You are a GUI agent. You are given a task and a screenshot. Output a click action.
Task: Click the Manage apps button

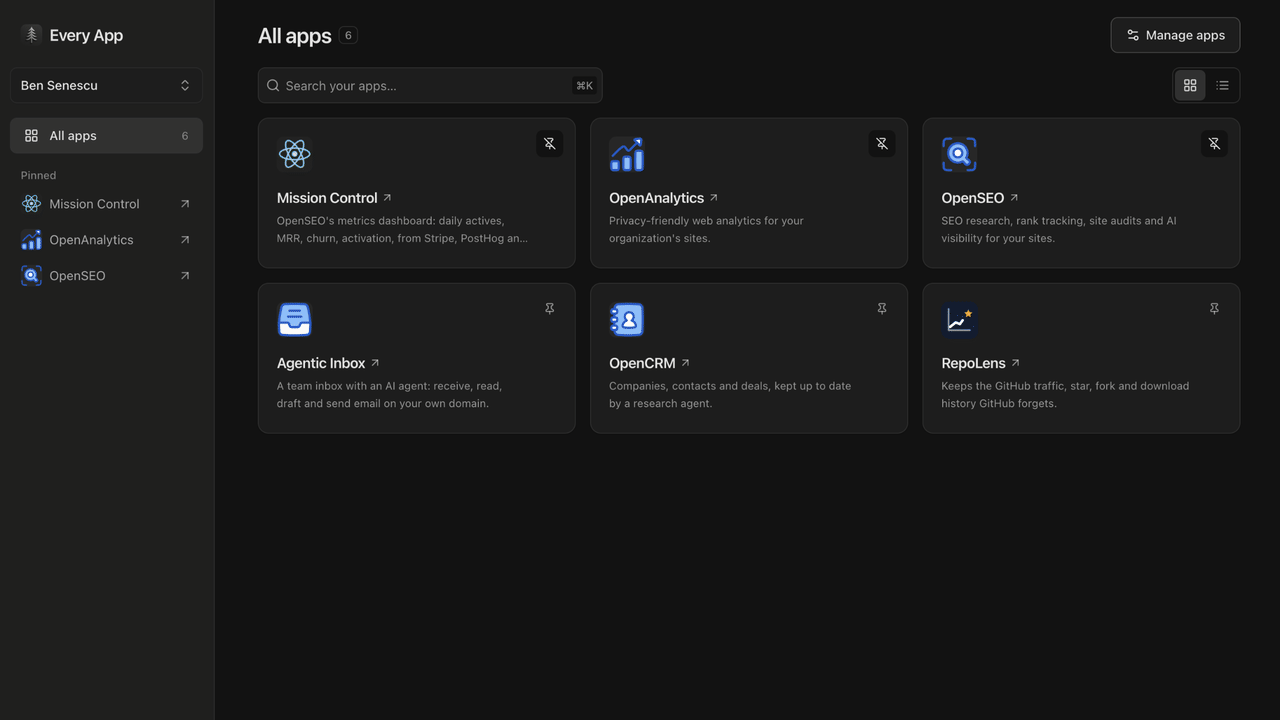point(1175,35)
